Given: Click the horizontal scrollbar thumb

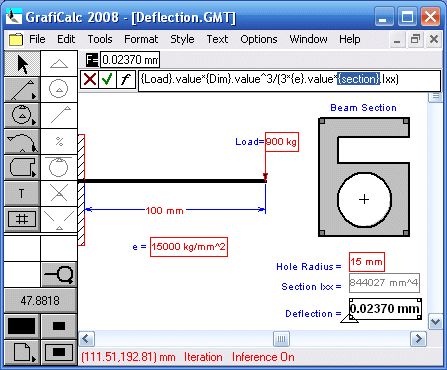Looking at the screenshot, I should pyautogui.click(x=281, y=339).
